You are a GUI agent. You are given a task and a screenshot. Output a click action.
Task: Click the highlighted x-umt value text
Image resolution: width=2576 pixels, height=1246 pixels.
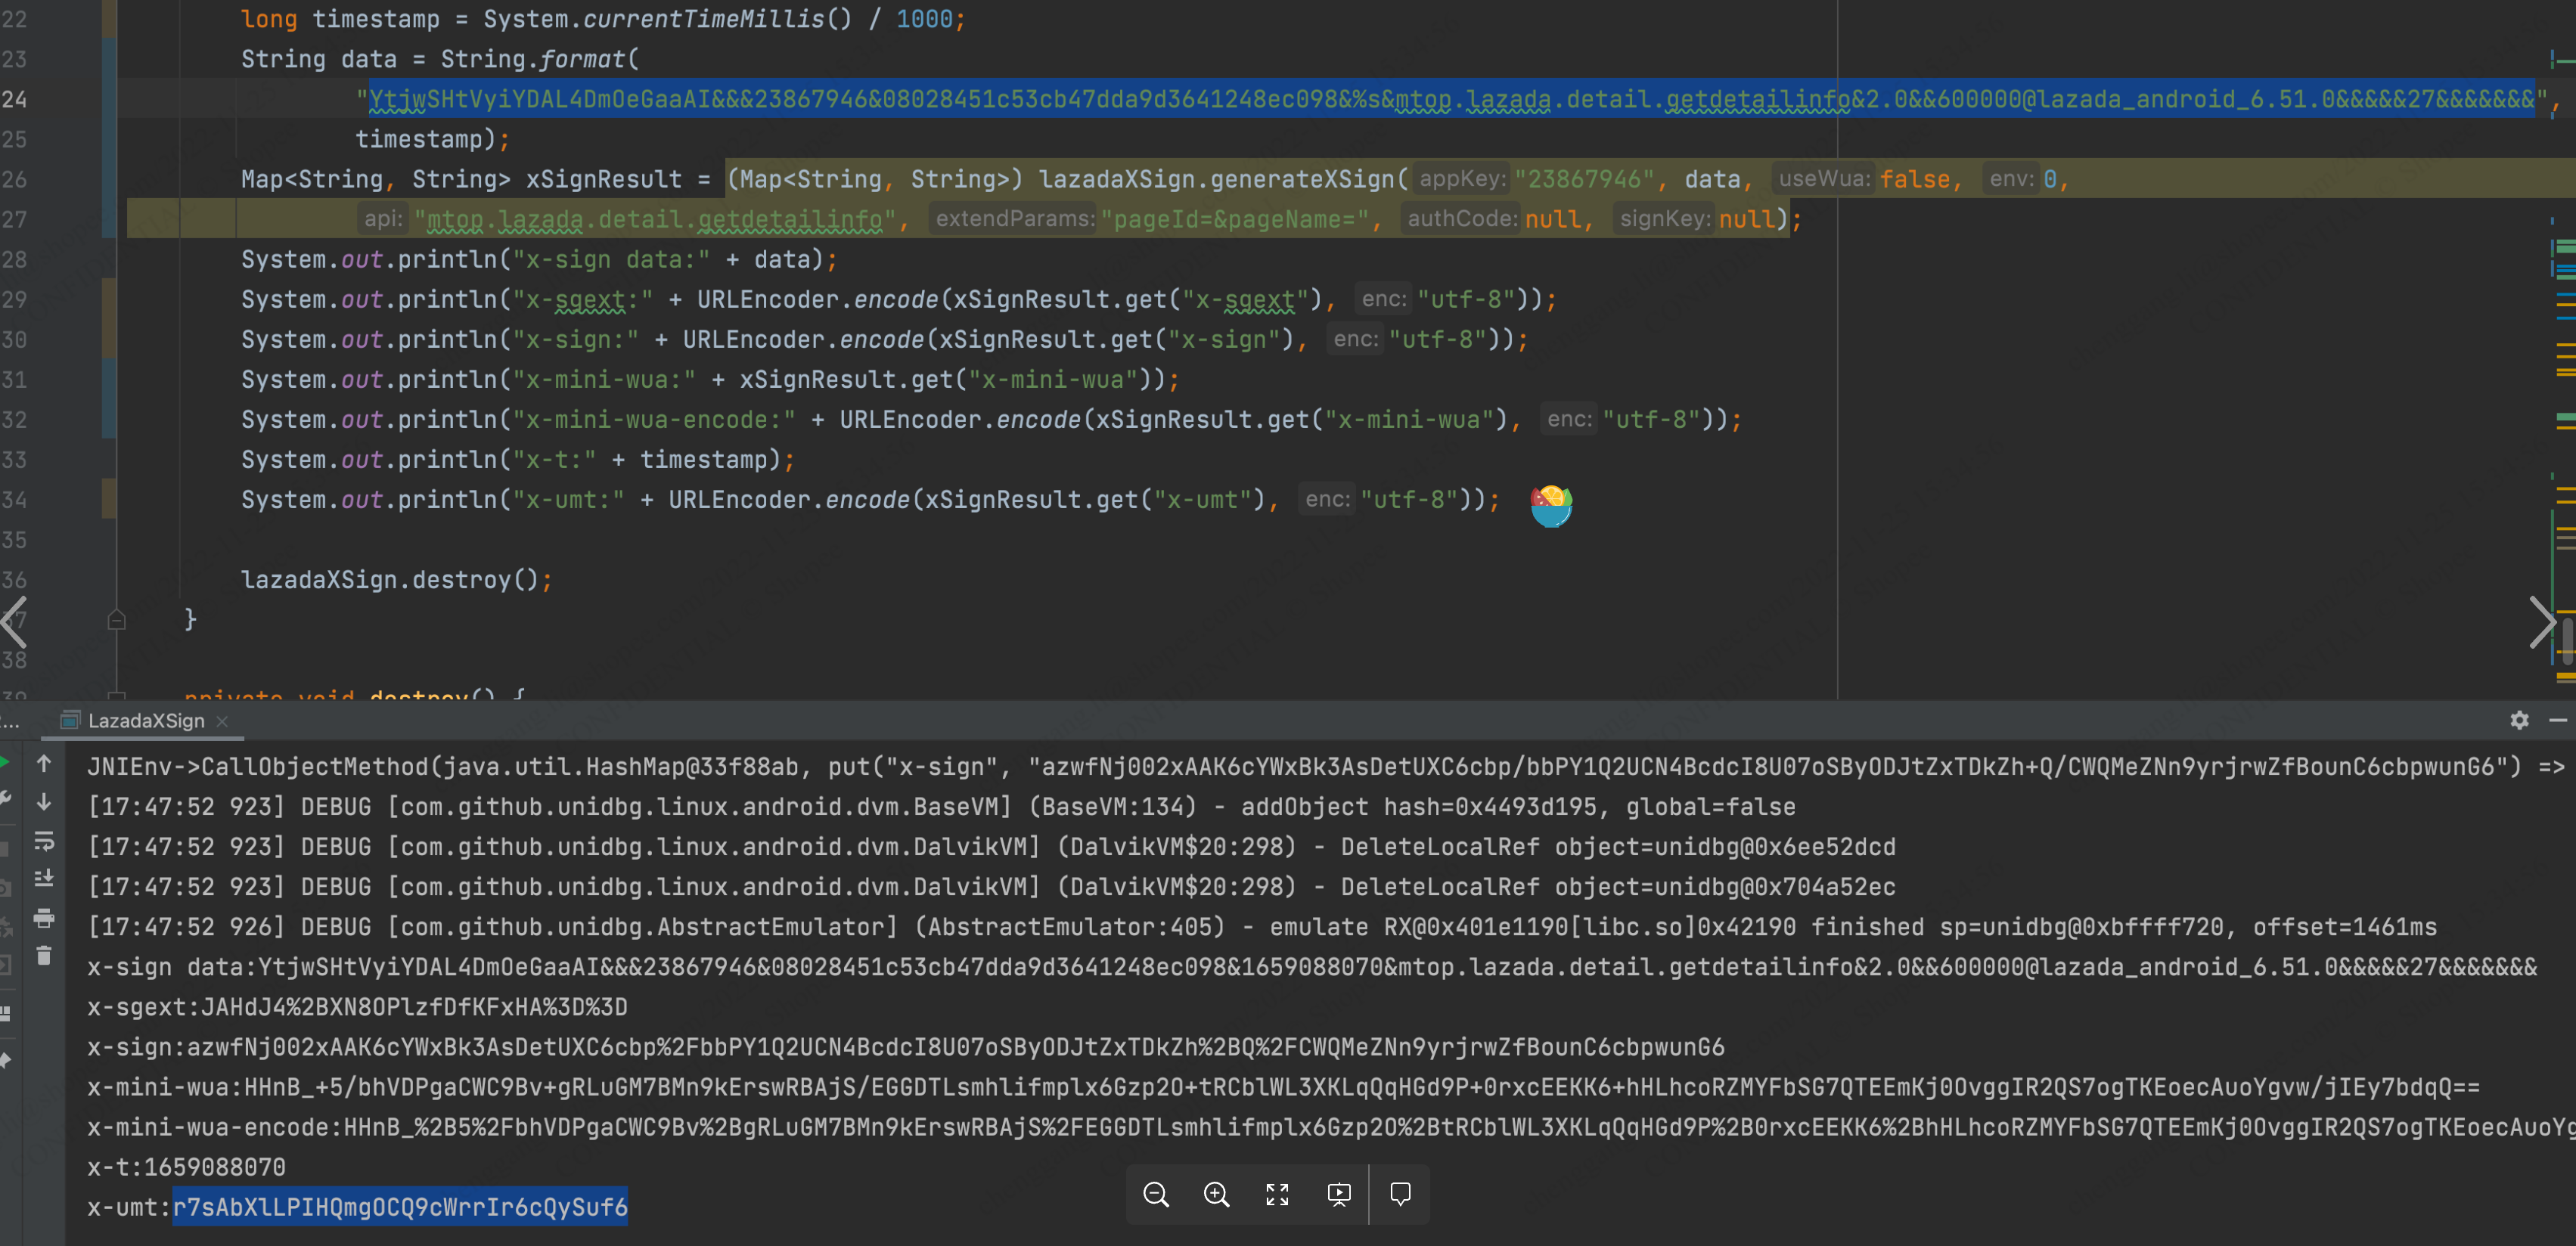coord(400,1207)
